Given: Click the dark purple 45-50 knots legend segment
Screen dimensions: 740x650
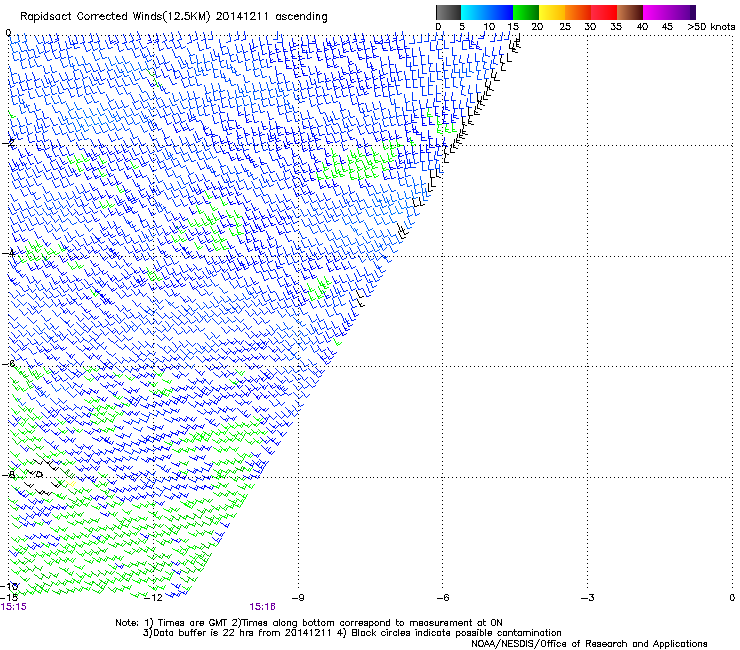Looking at the screenshot, I should point(682,12).
